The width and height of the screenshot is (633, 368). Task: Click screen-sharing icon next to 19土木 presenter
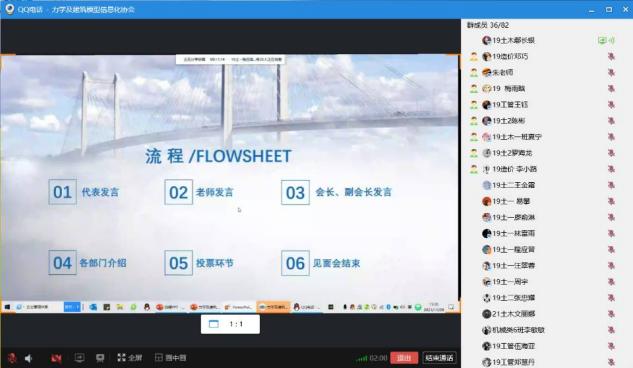tap(602, 40)
